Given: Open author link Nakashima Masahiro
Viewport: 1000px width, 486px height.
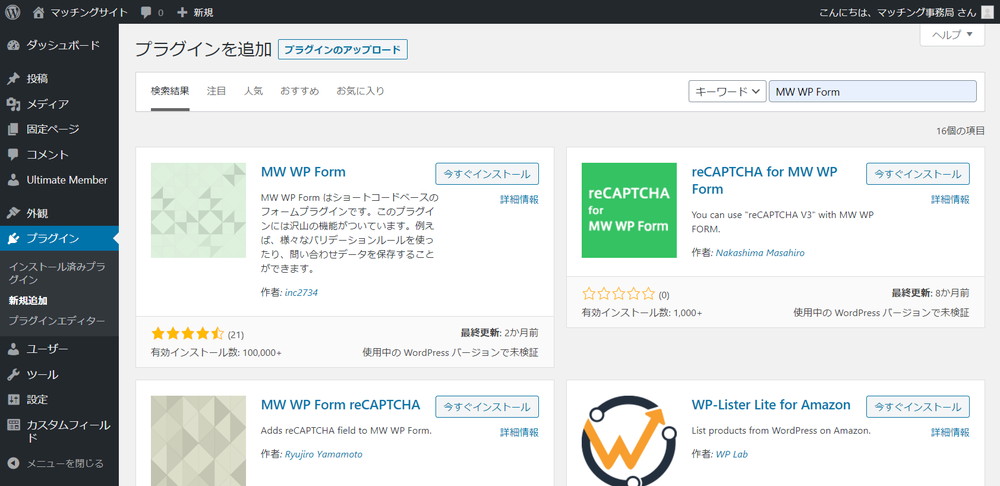Looking at the screenshot, I should [x=760, y=253].
